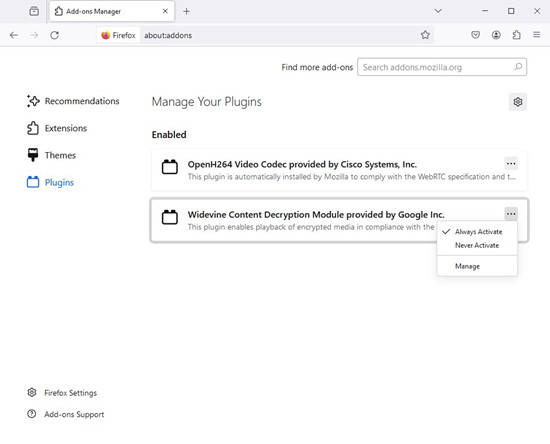
Task: Open the Extensions toolbar puzzle icon
Action: pos(516,35)
